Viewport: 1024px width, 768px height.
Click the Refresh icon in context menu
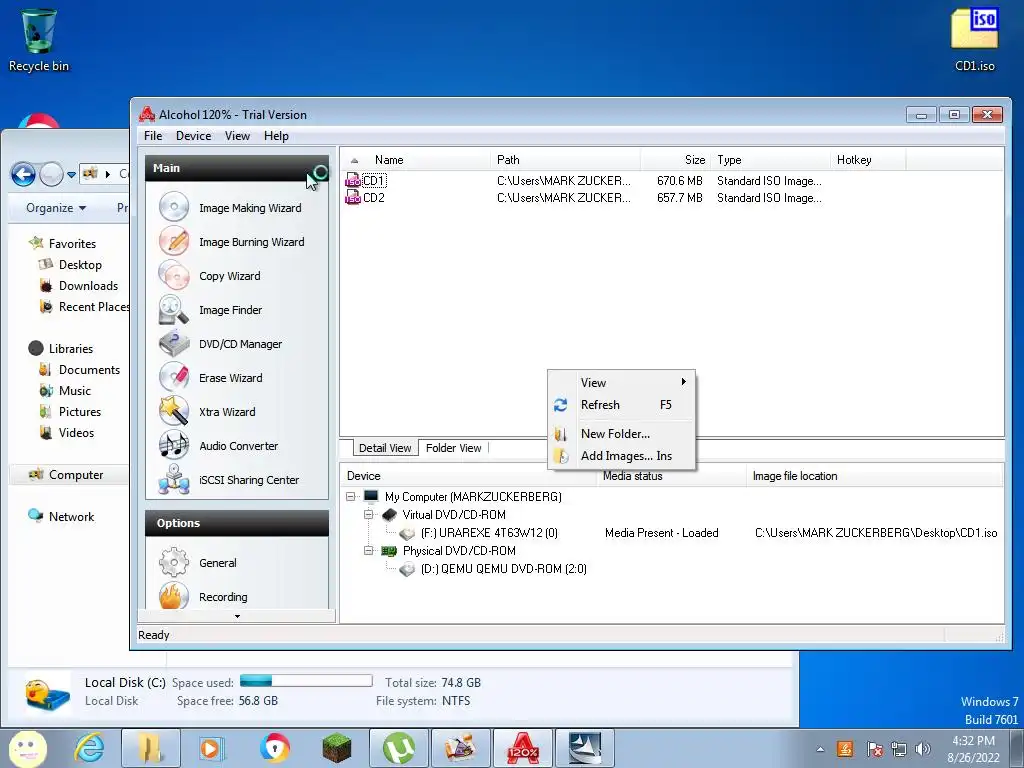pos(560,405)
